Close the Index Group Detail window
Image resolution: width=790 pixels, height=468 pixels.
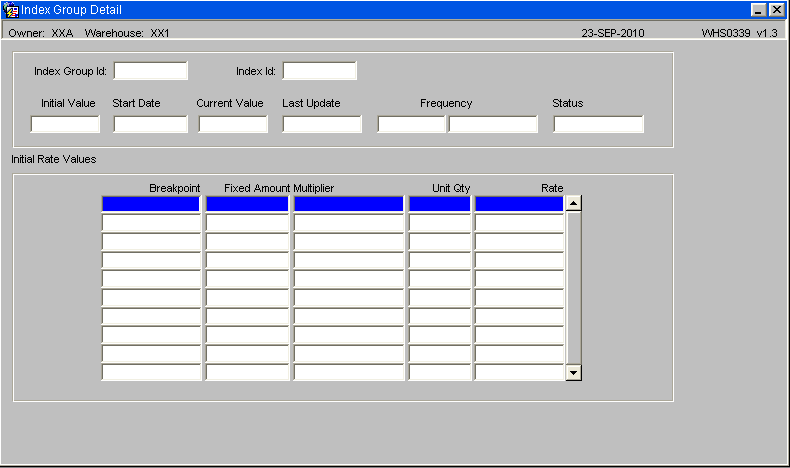coord(777,10)
